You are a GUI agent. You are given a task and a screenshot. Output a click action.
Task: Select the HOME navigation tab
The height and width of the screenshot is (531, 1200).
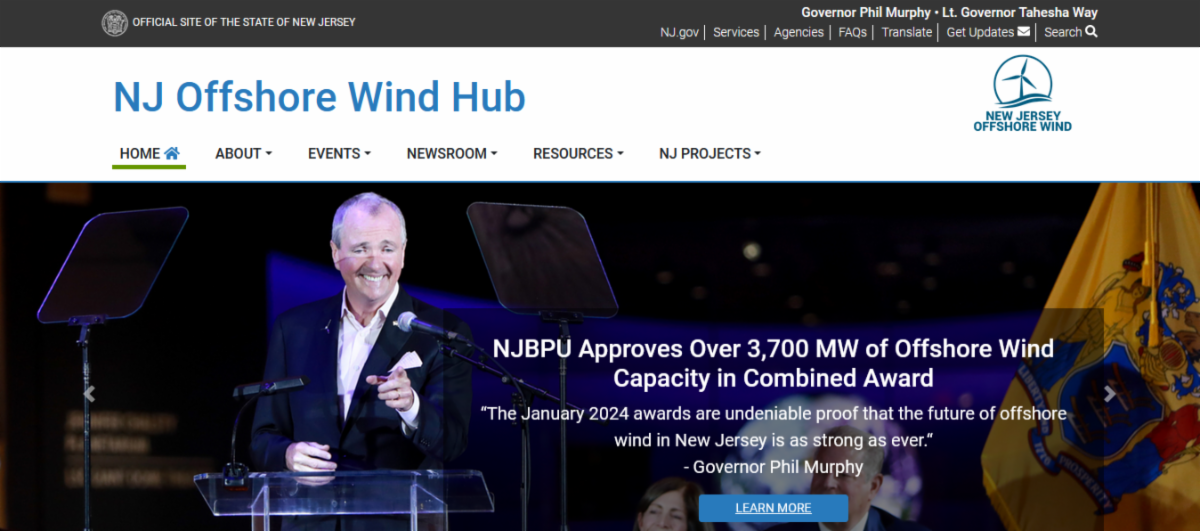(149, 153)
